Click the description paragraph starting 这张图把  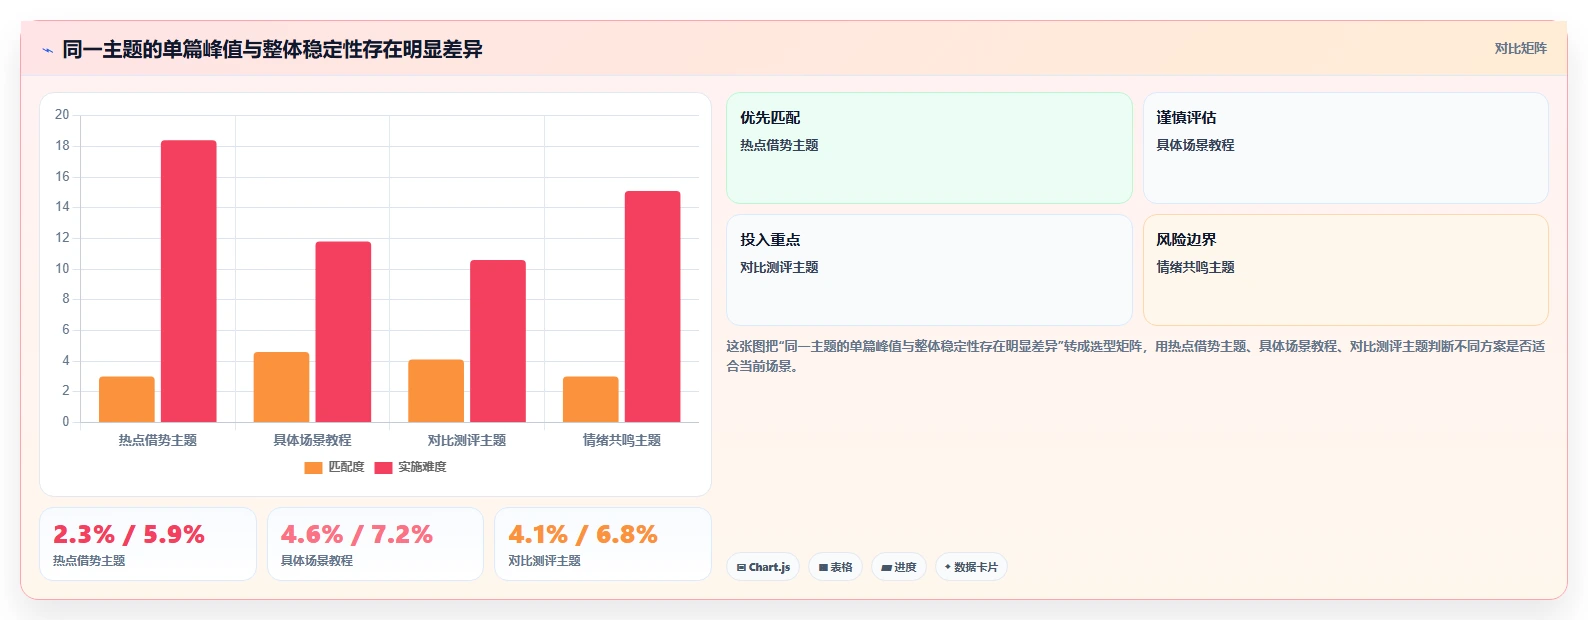[1136, 356]
